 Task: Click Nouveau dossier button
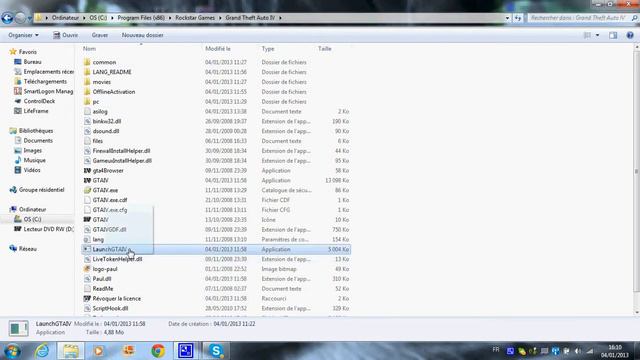[142, 35]
